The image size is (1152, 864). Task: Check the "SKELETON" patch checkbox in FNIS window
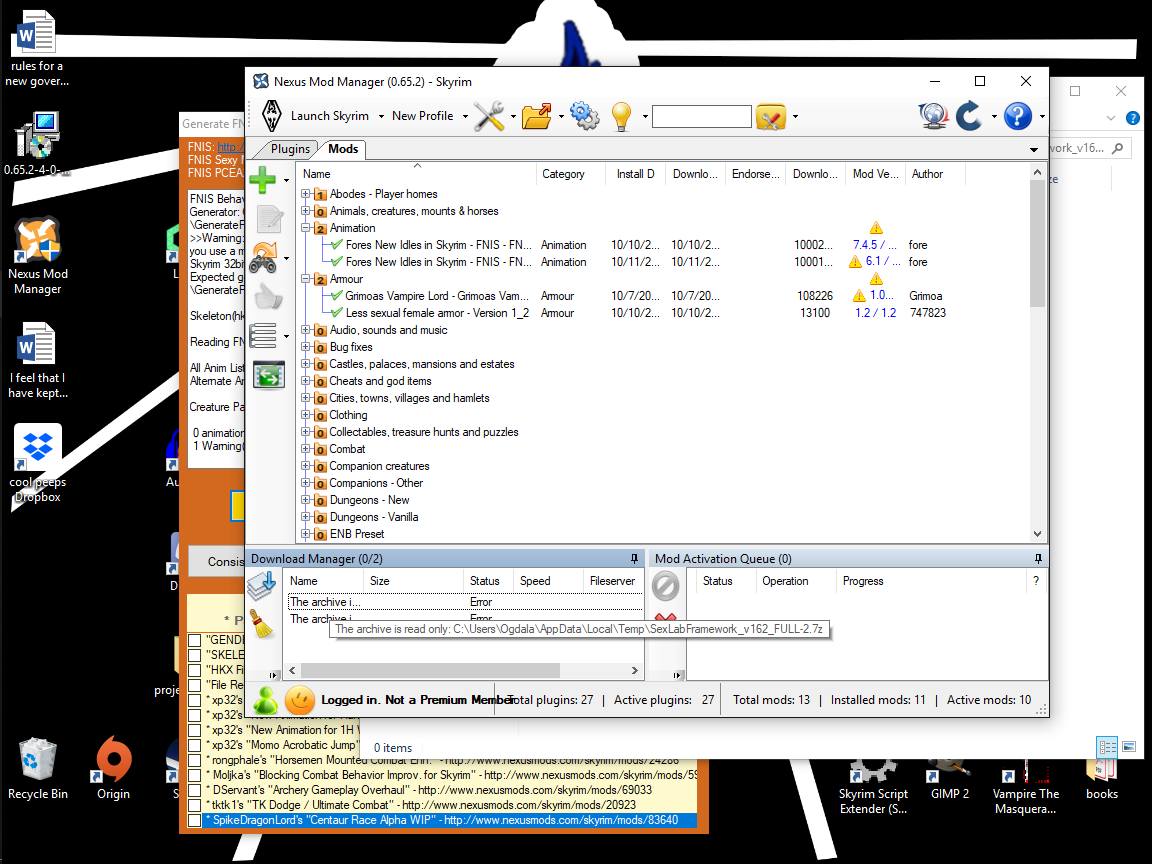(x=195, y=655)
